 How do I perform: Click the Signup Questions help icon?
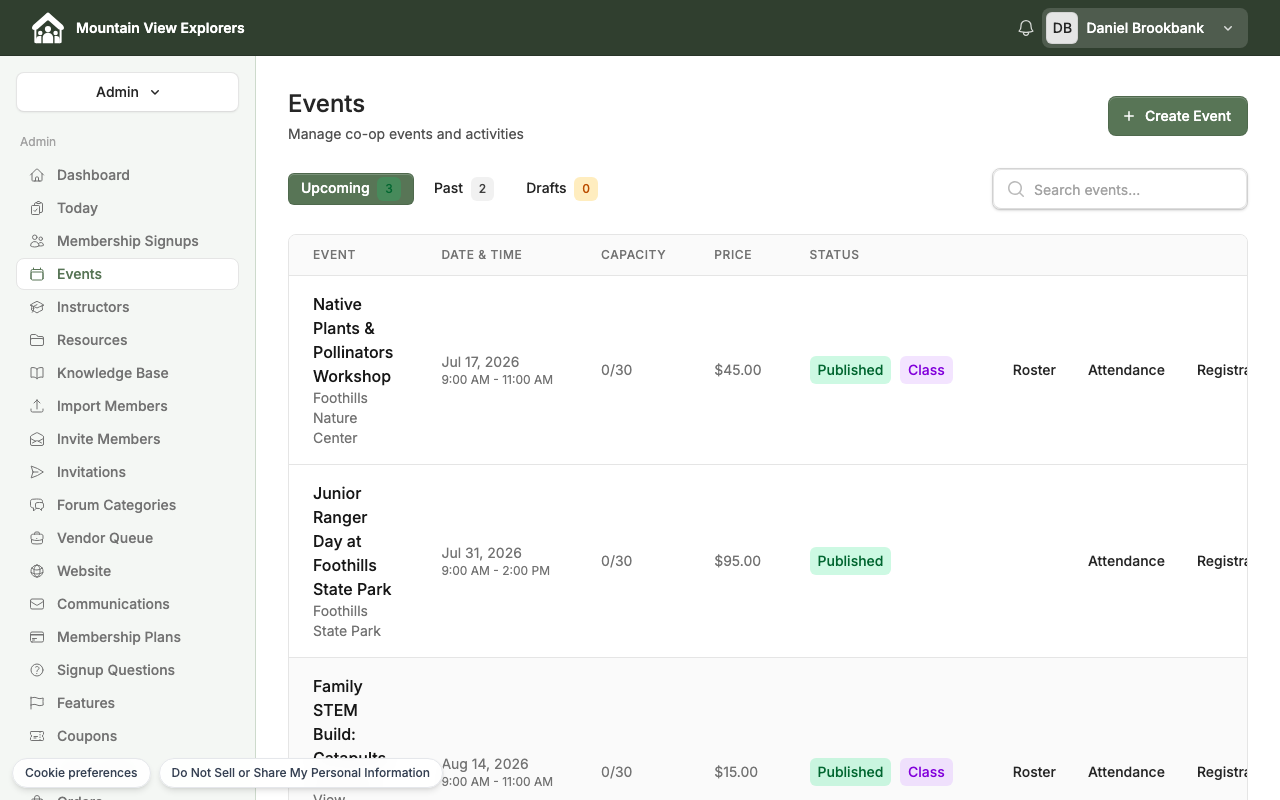click(37, 670)
